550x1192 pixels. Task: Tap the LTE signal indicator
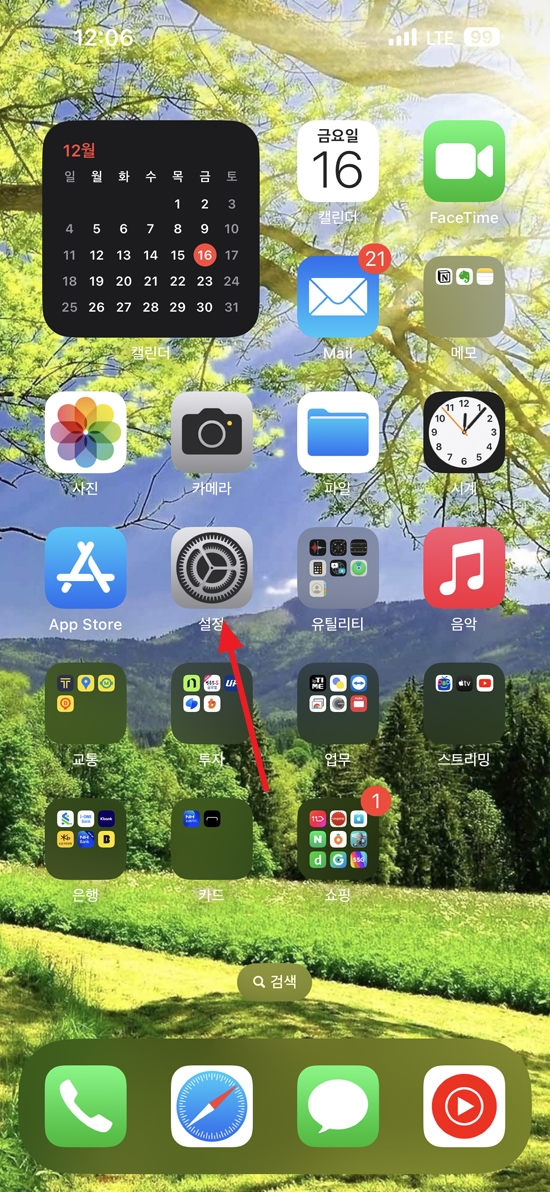440,36
